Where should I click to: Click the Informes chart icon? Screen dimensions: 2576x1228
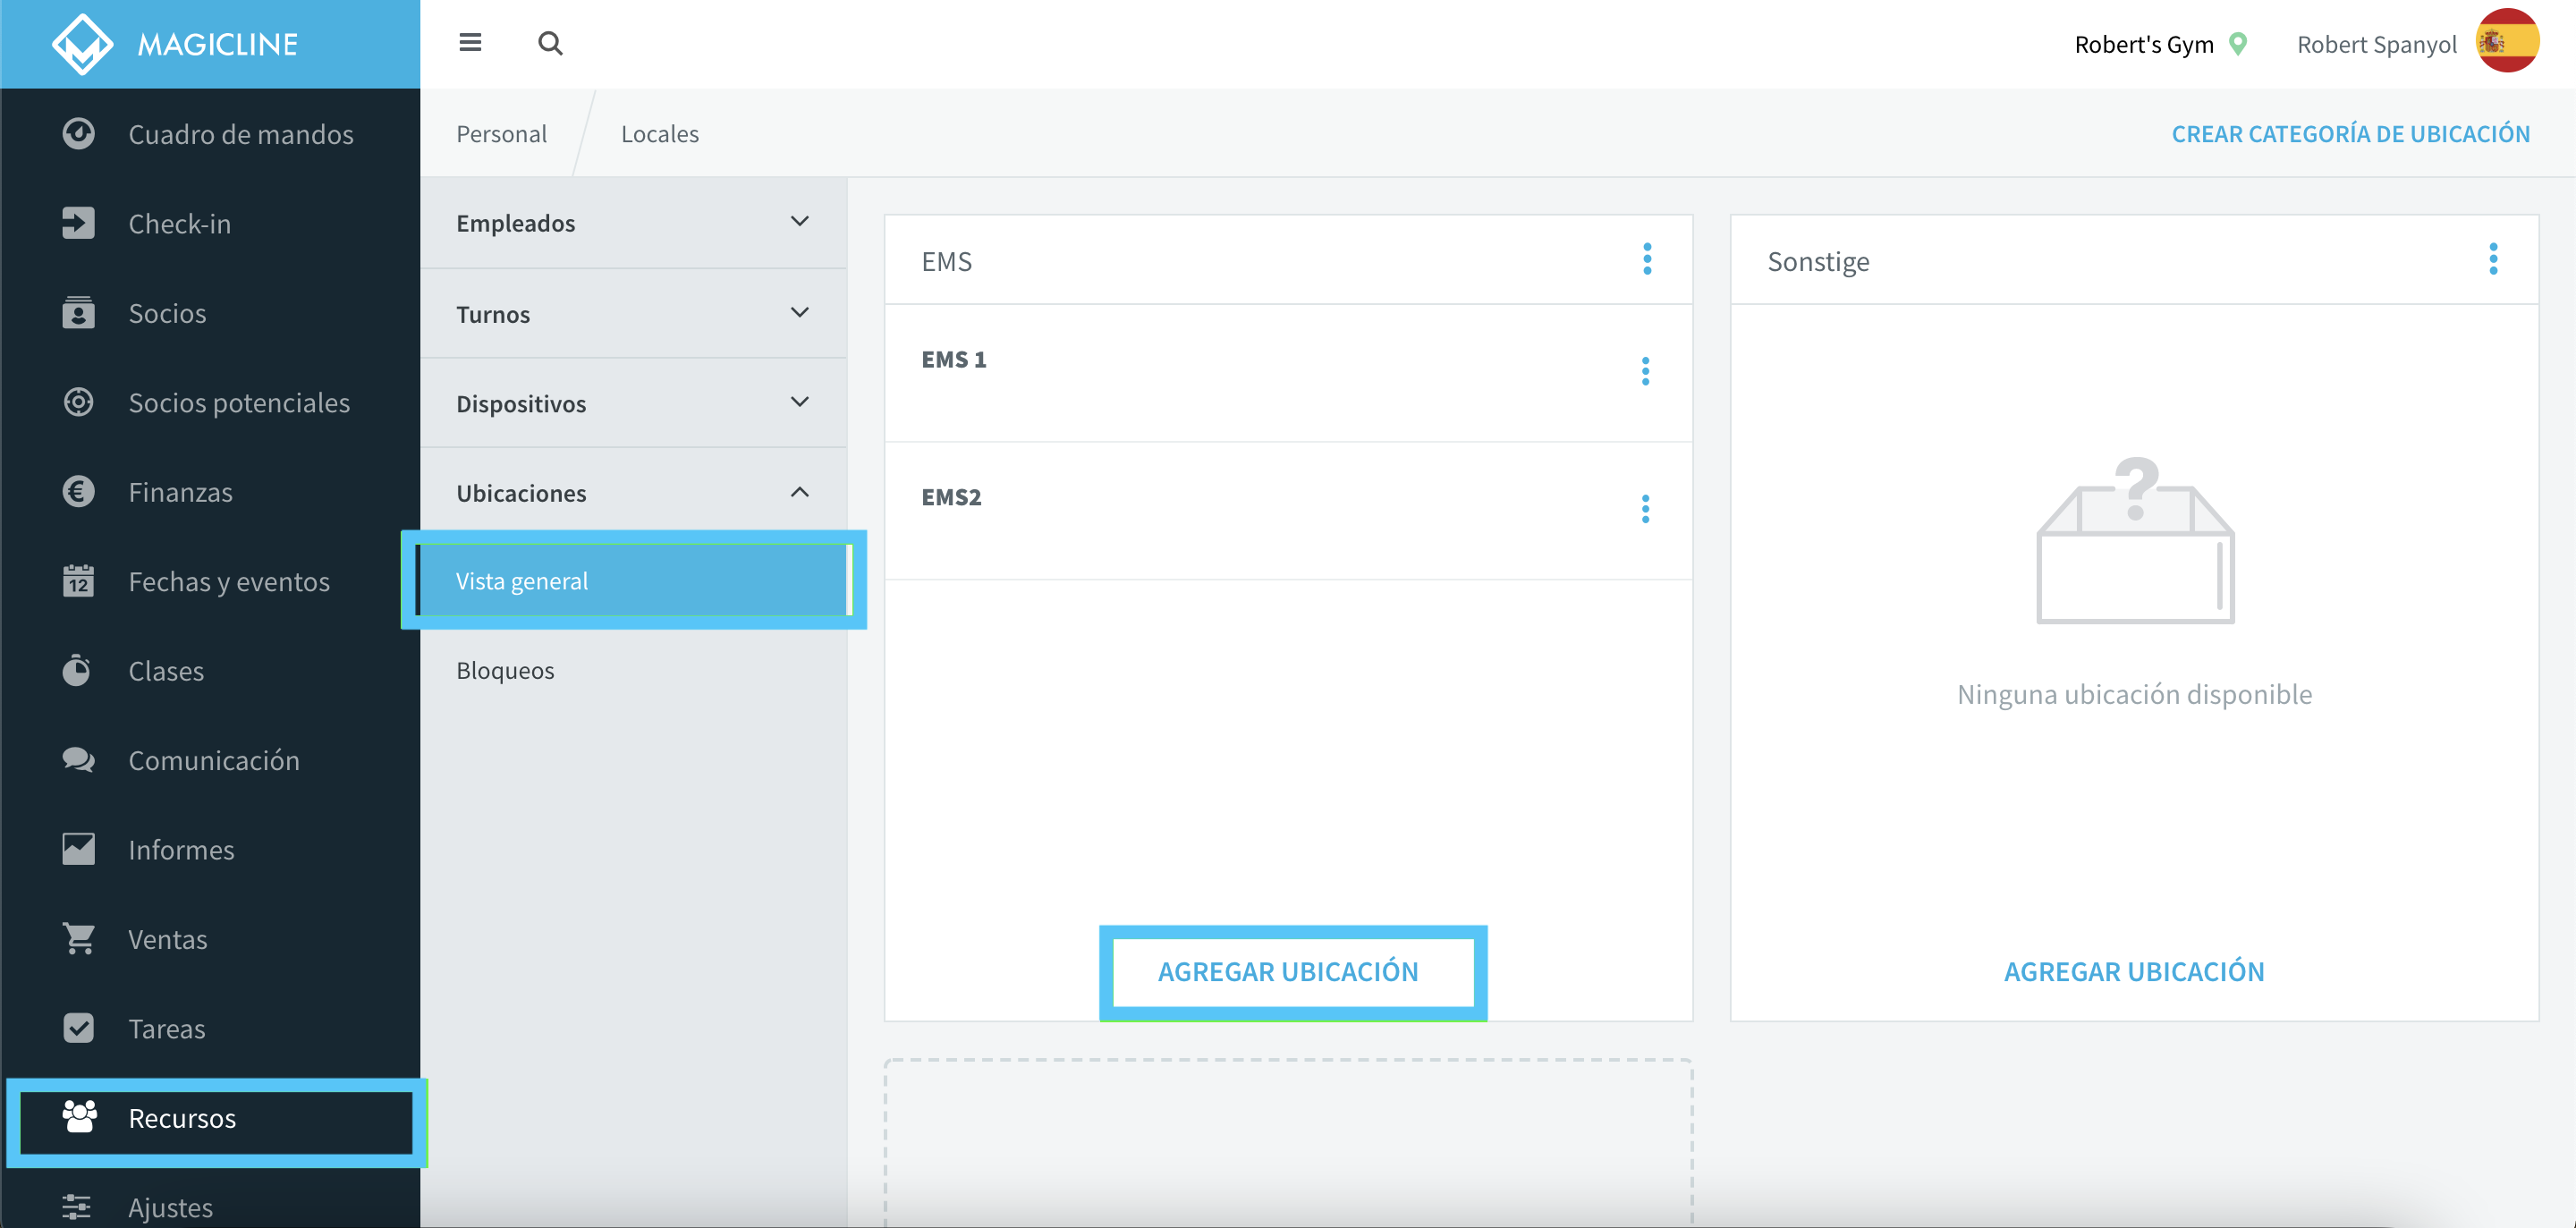(x=78, y=849)
